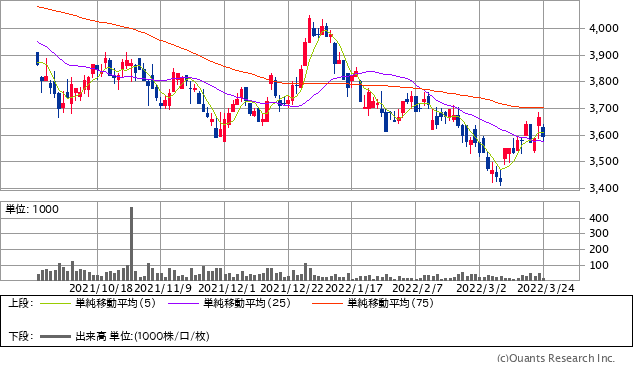Click the 3,700 price axis label

pos(604,108)
